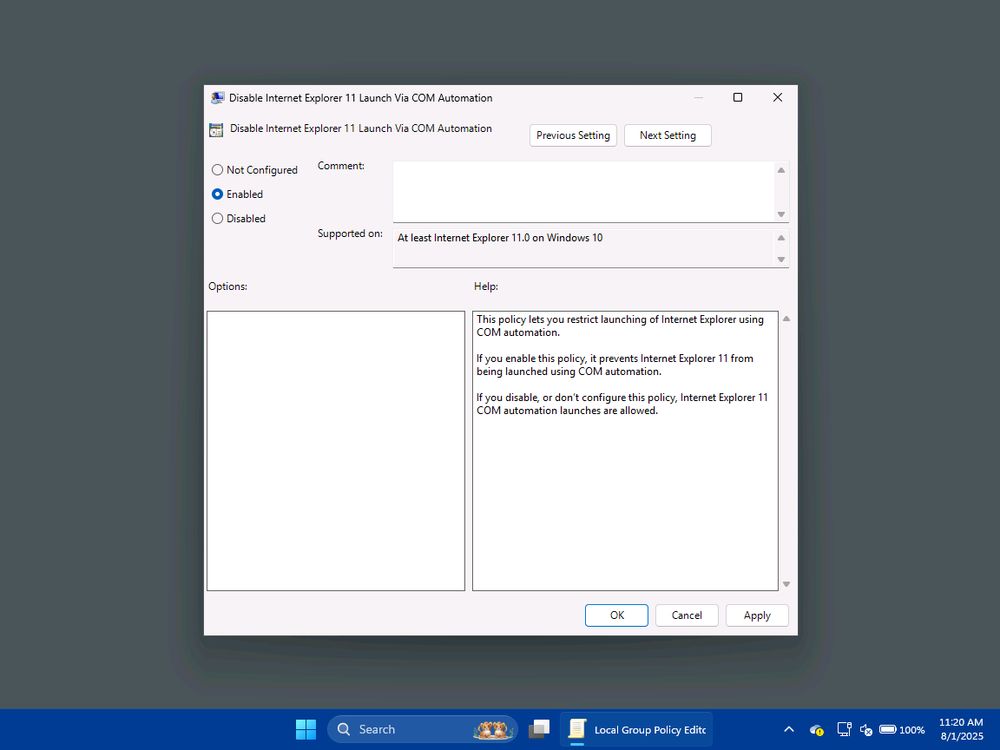The width and height of the screenshot is (1000, 750).
Task: Click the 'Help:' label
Action: point(486,286)
